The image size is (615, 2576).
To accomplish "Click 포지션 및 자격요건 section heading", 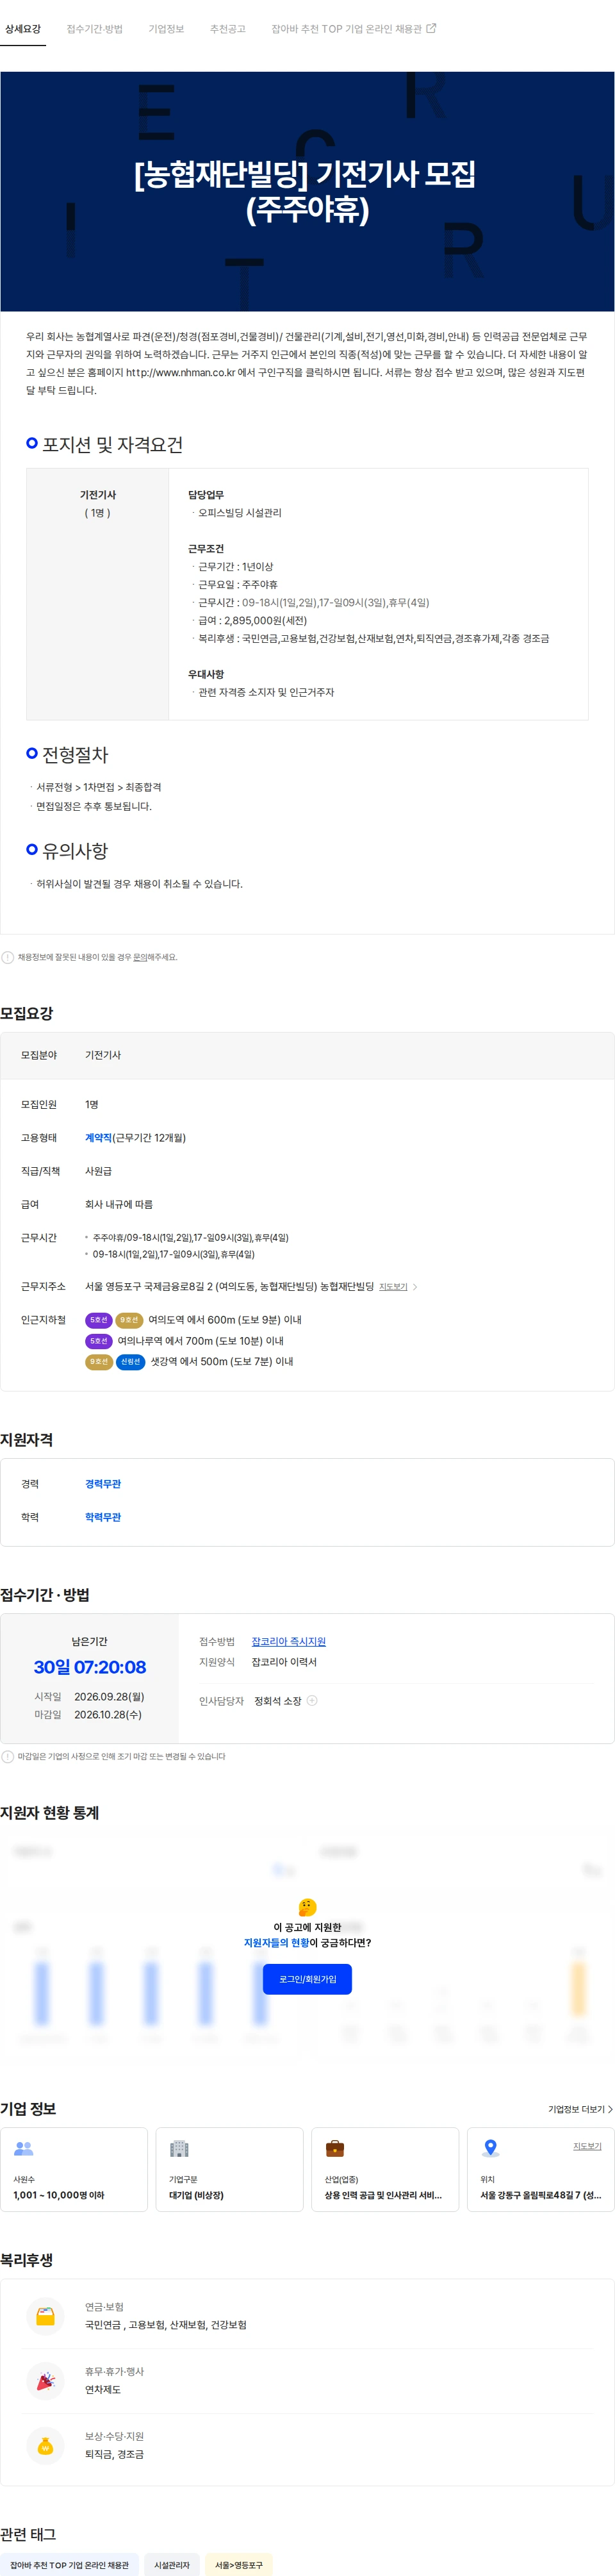I will pos(112,444).
